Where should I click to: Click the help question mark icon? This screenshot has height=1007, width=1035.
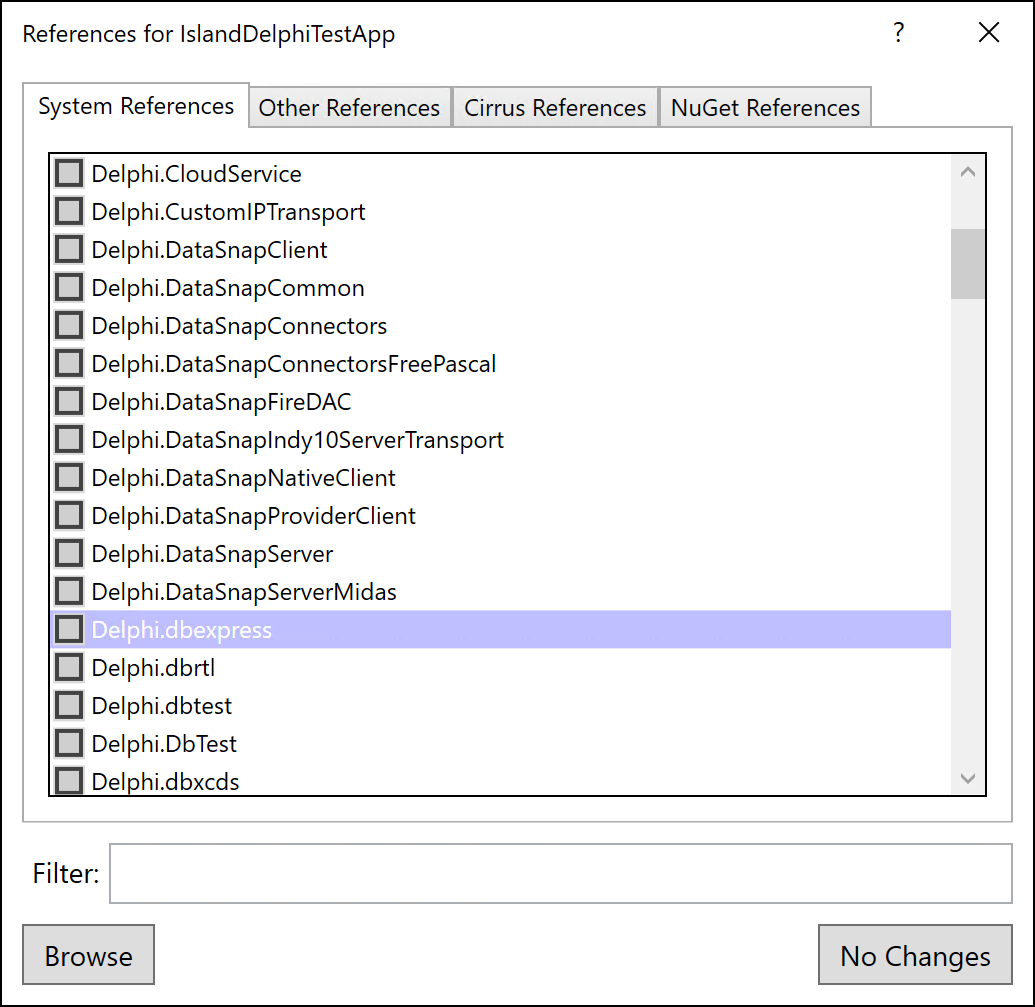tap(898, 32)
